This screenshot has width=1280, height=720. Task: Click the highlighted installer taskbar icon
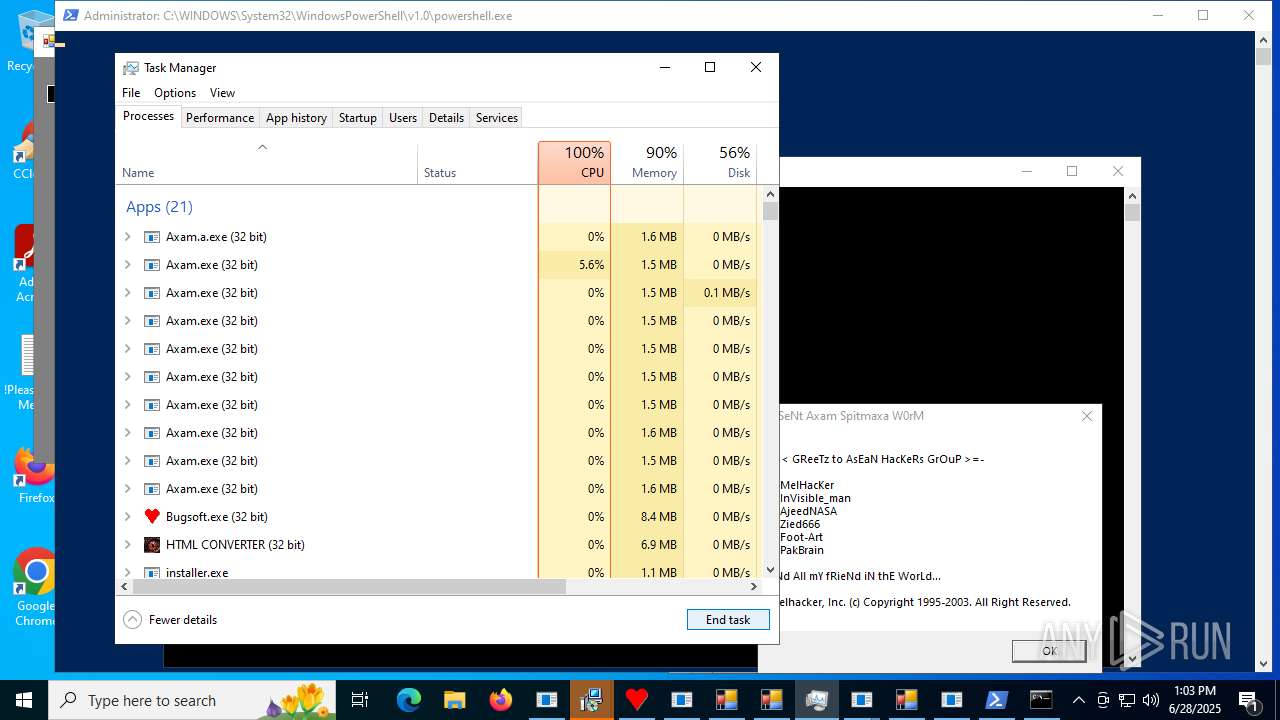coord(591,700)
